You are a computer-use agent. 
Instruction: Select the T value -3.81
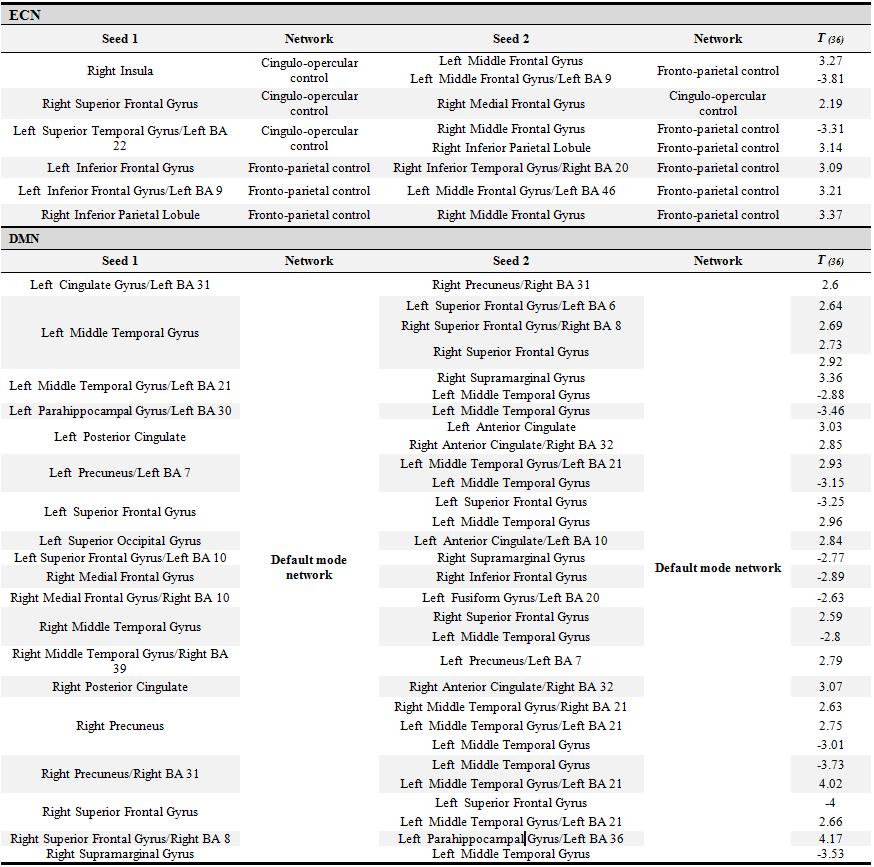point(830,79)
